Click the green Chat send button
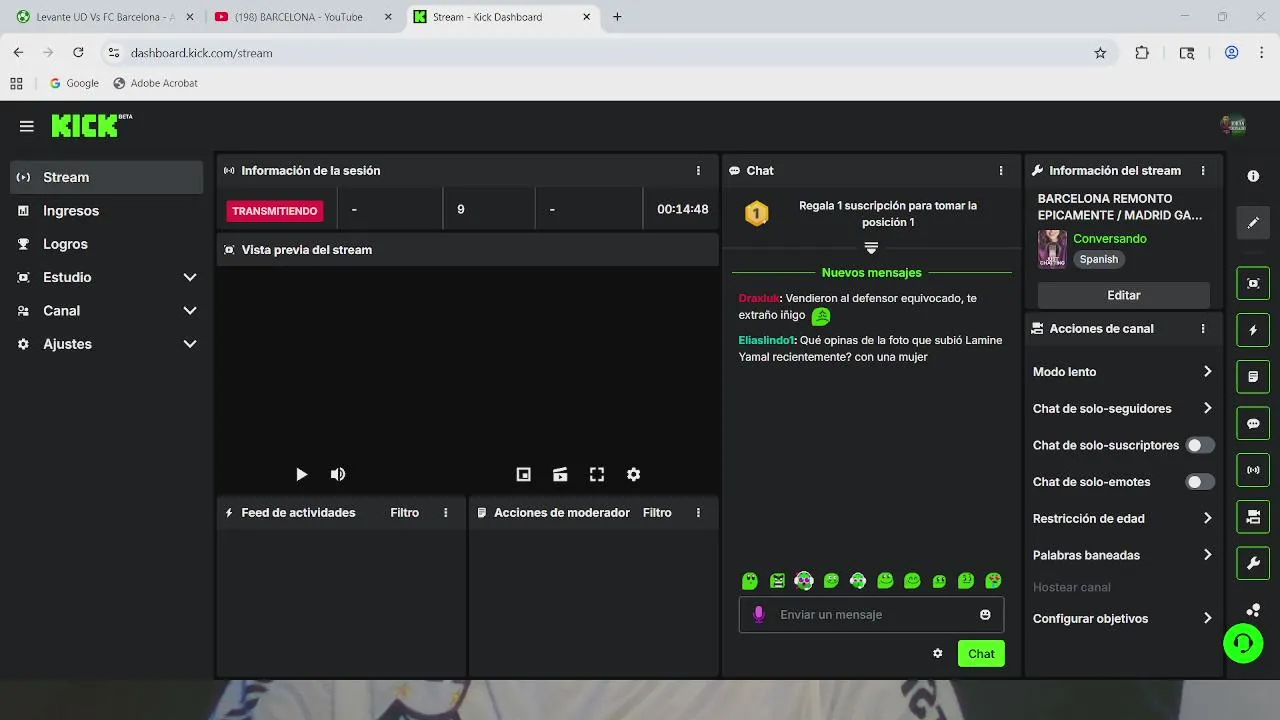This screenshot has width=1280, height=720. 981,654
